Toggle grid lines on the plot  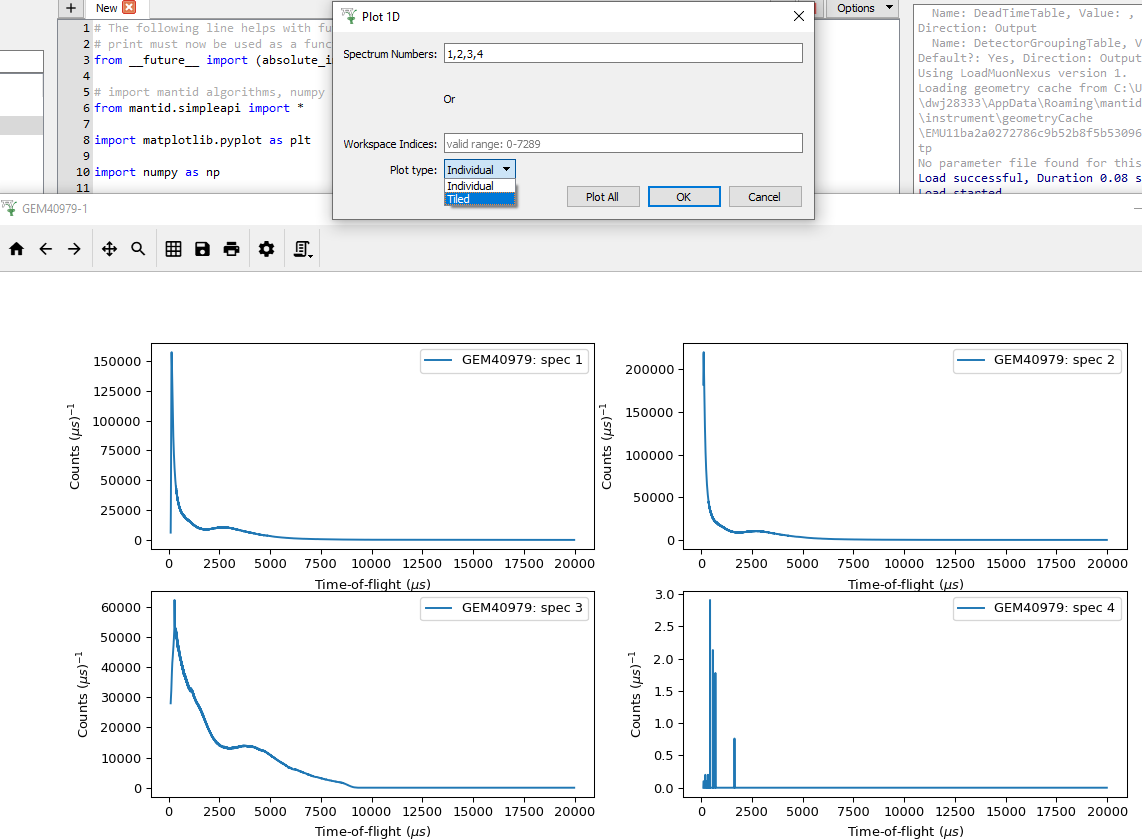point(173,249)
